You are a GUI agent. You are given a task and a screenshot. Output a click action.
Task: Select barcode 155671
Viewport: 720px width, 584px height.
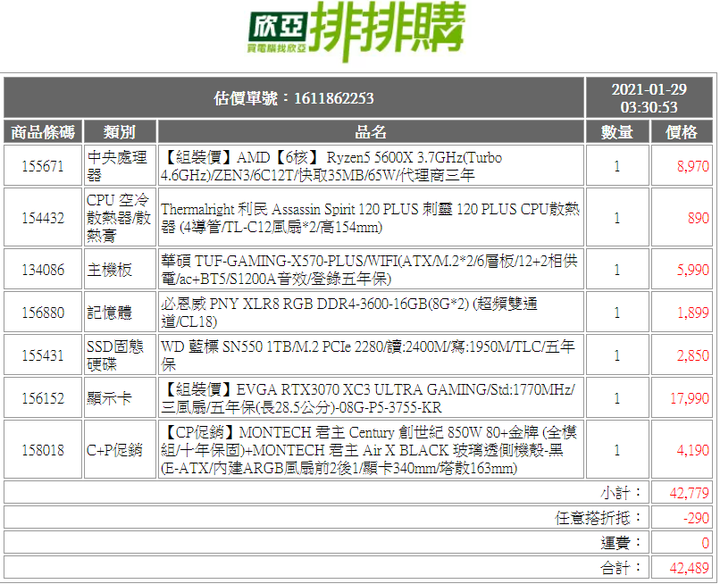point(43,166)
